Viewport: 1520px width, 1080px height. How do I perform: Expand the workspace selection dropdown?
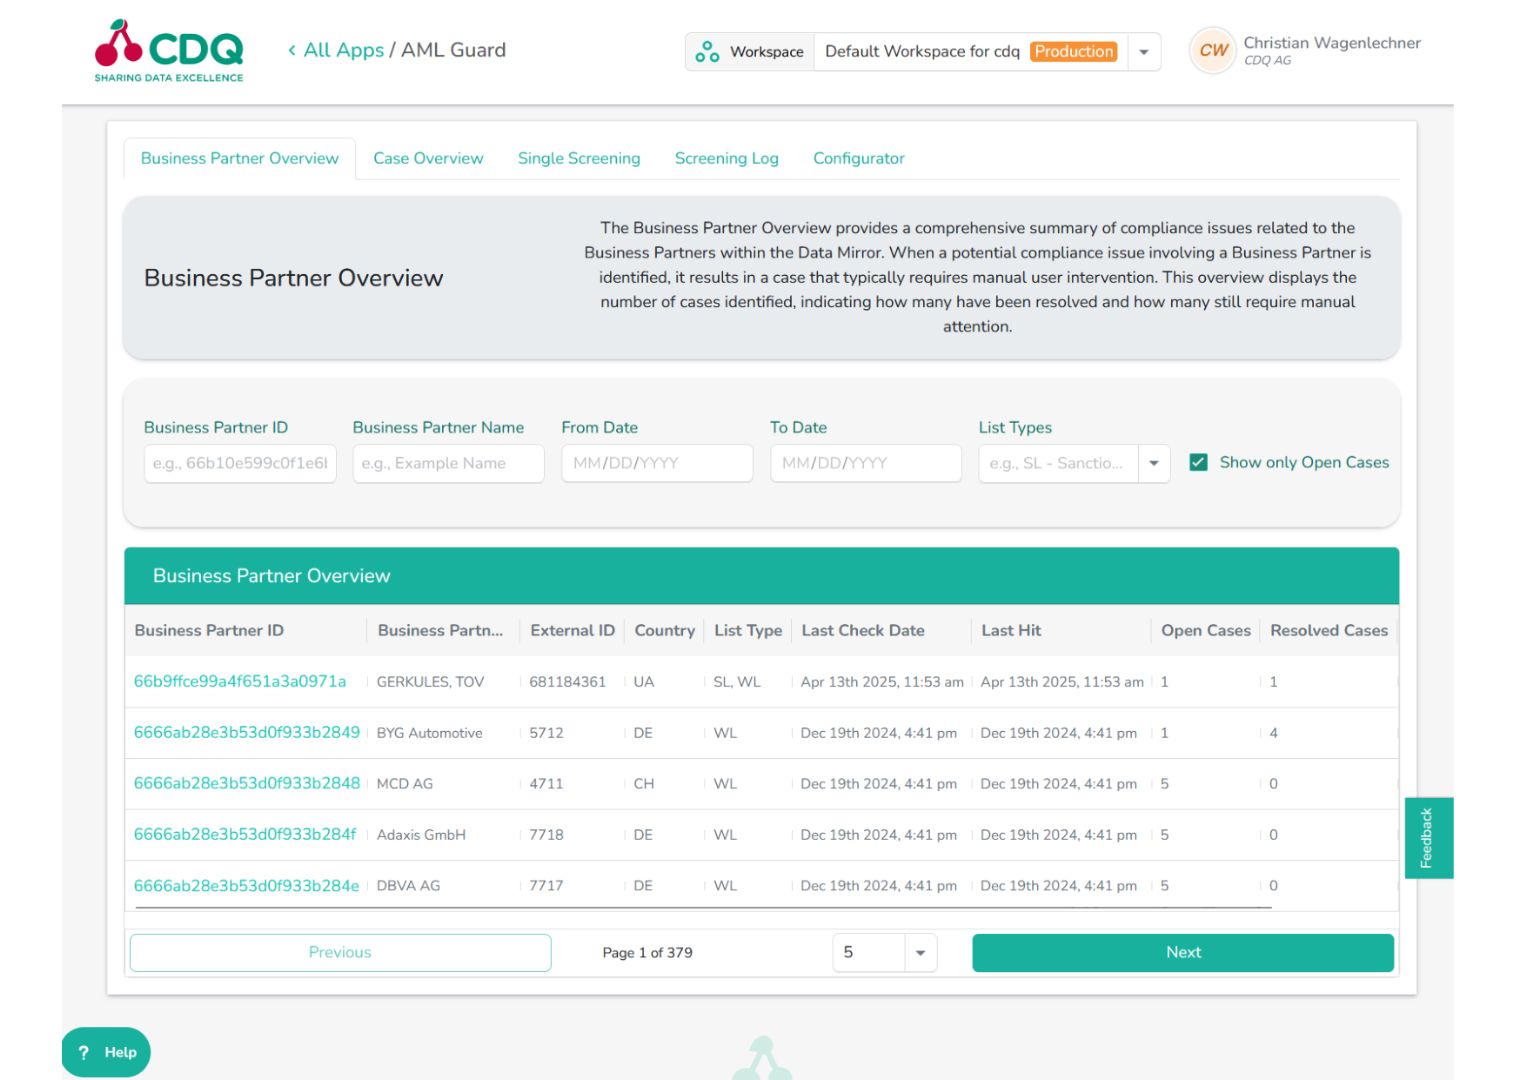point(1143,51)
